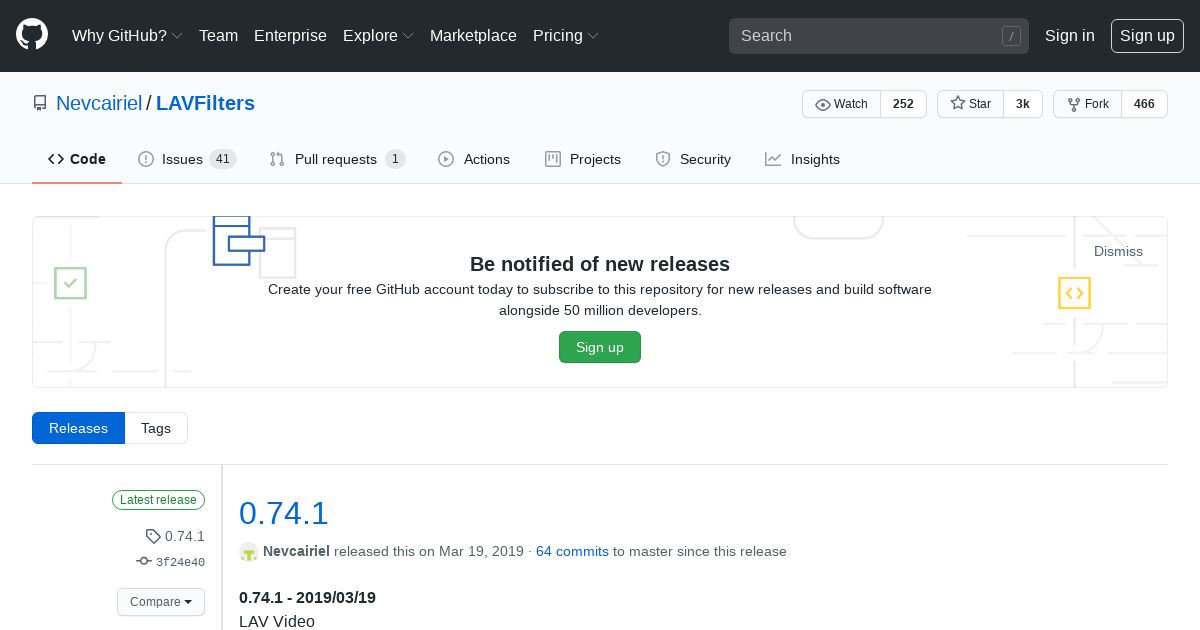
Task: Click the slash shortcut icon in search
Action: (1011, 36)
